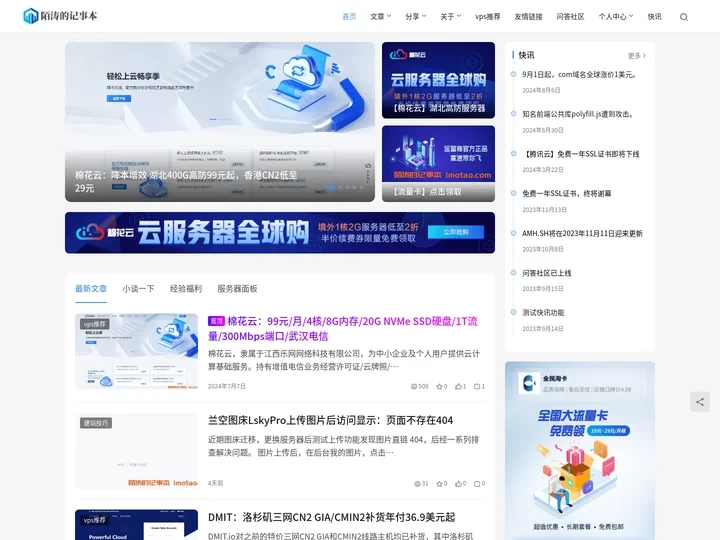Click date 2024年7月7日 under 棉花云 article
The width and height of the screenshot is (720, 540).
pos(227,386)
